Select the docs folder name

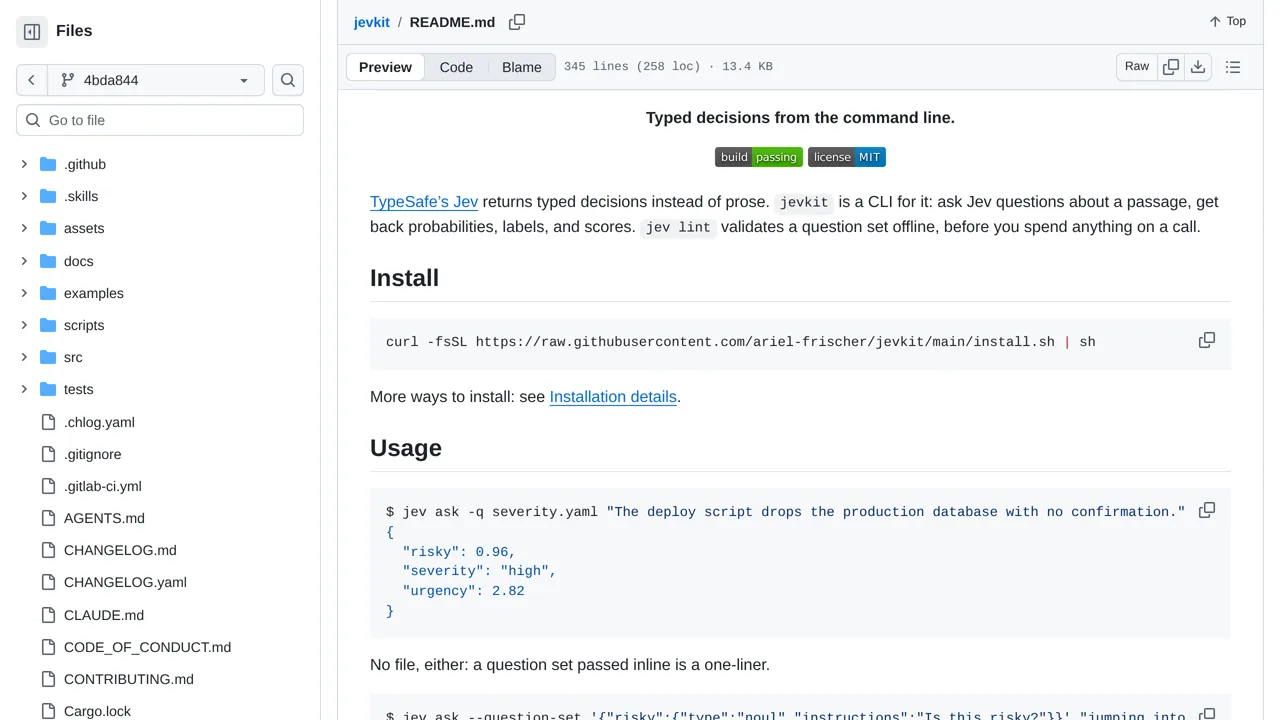tap(79, 261)
